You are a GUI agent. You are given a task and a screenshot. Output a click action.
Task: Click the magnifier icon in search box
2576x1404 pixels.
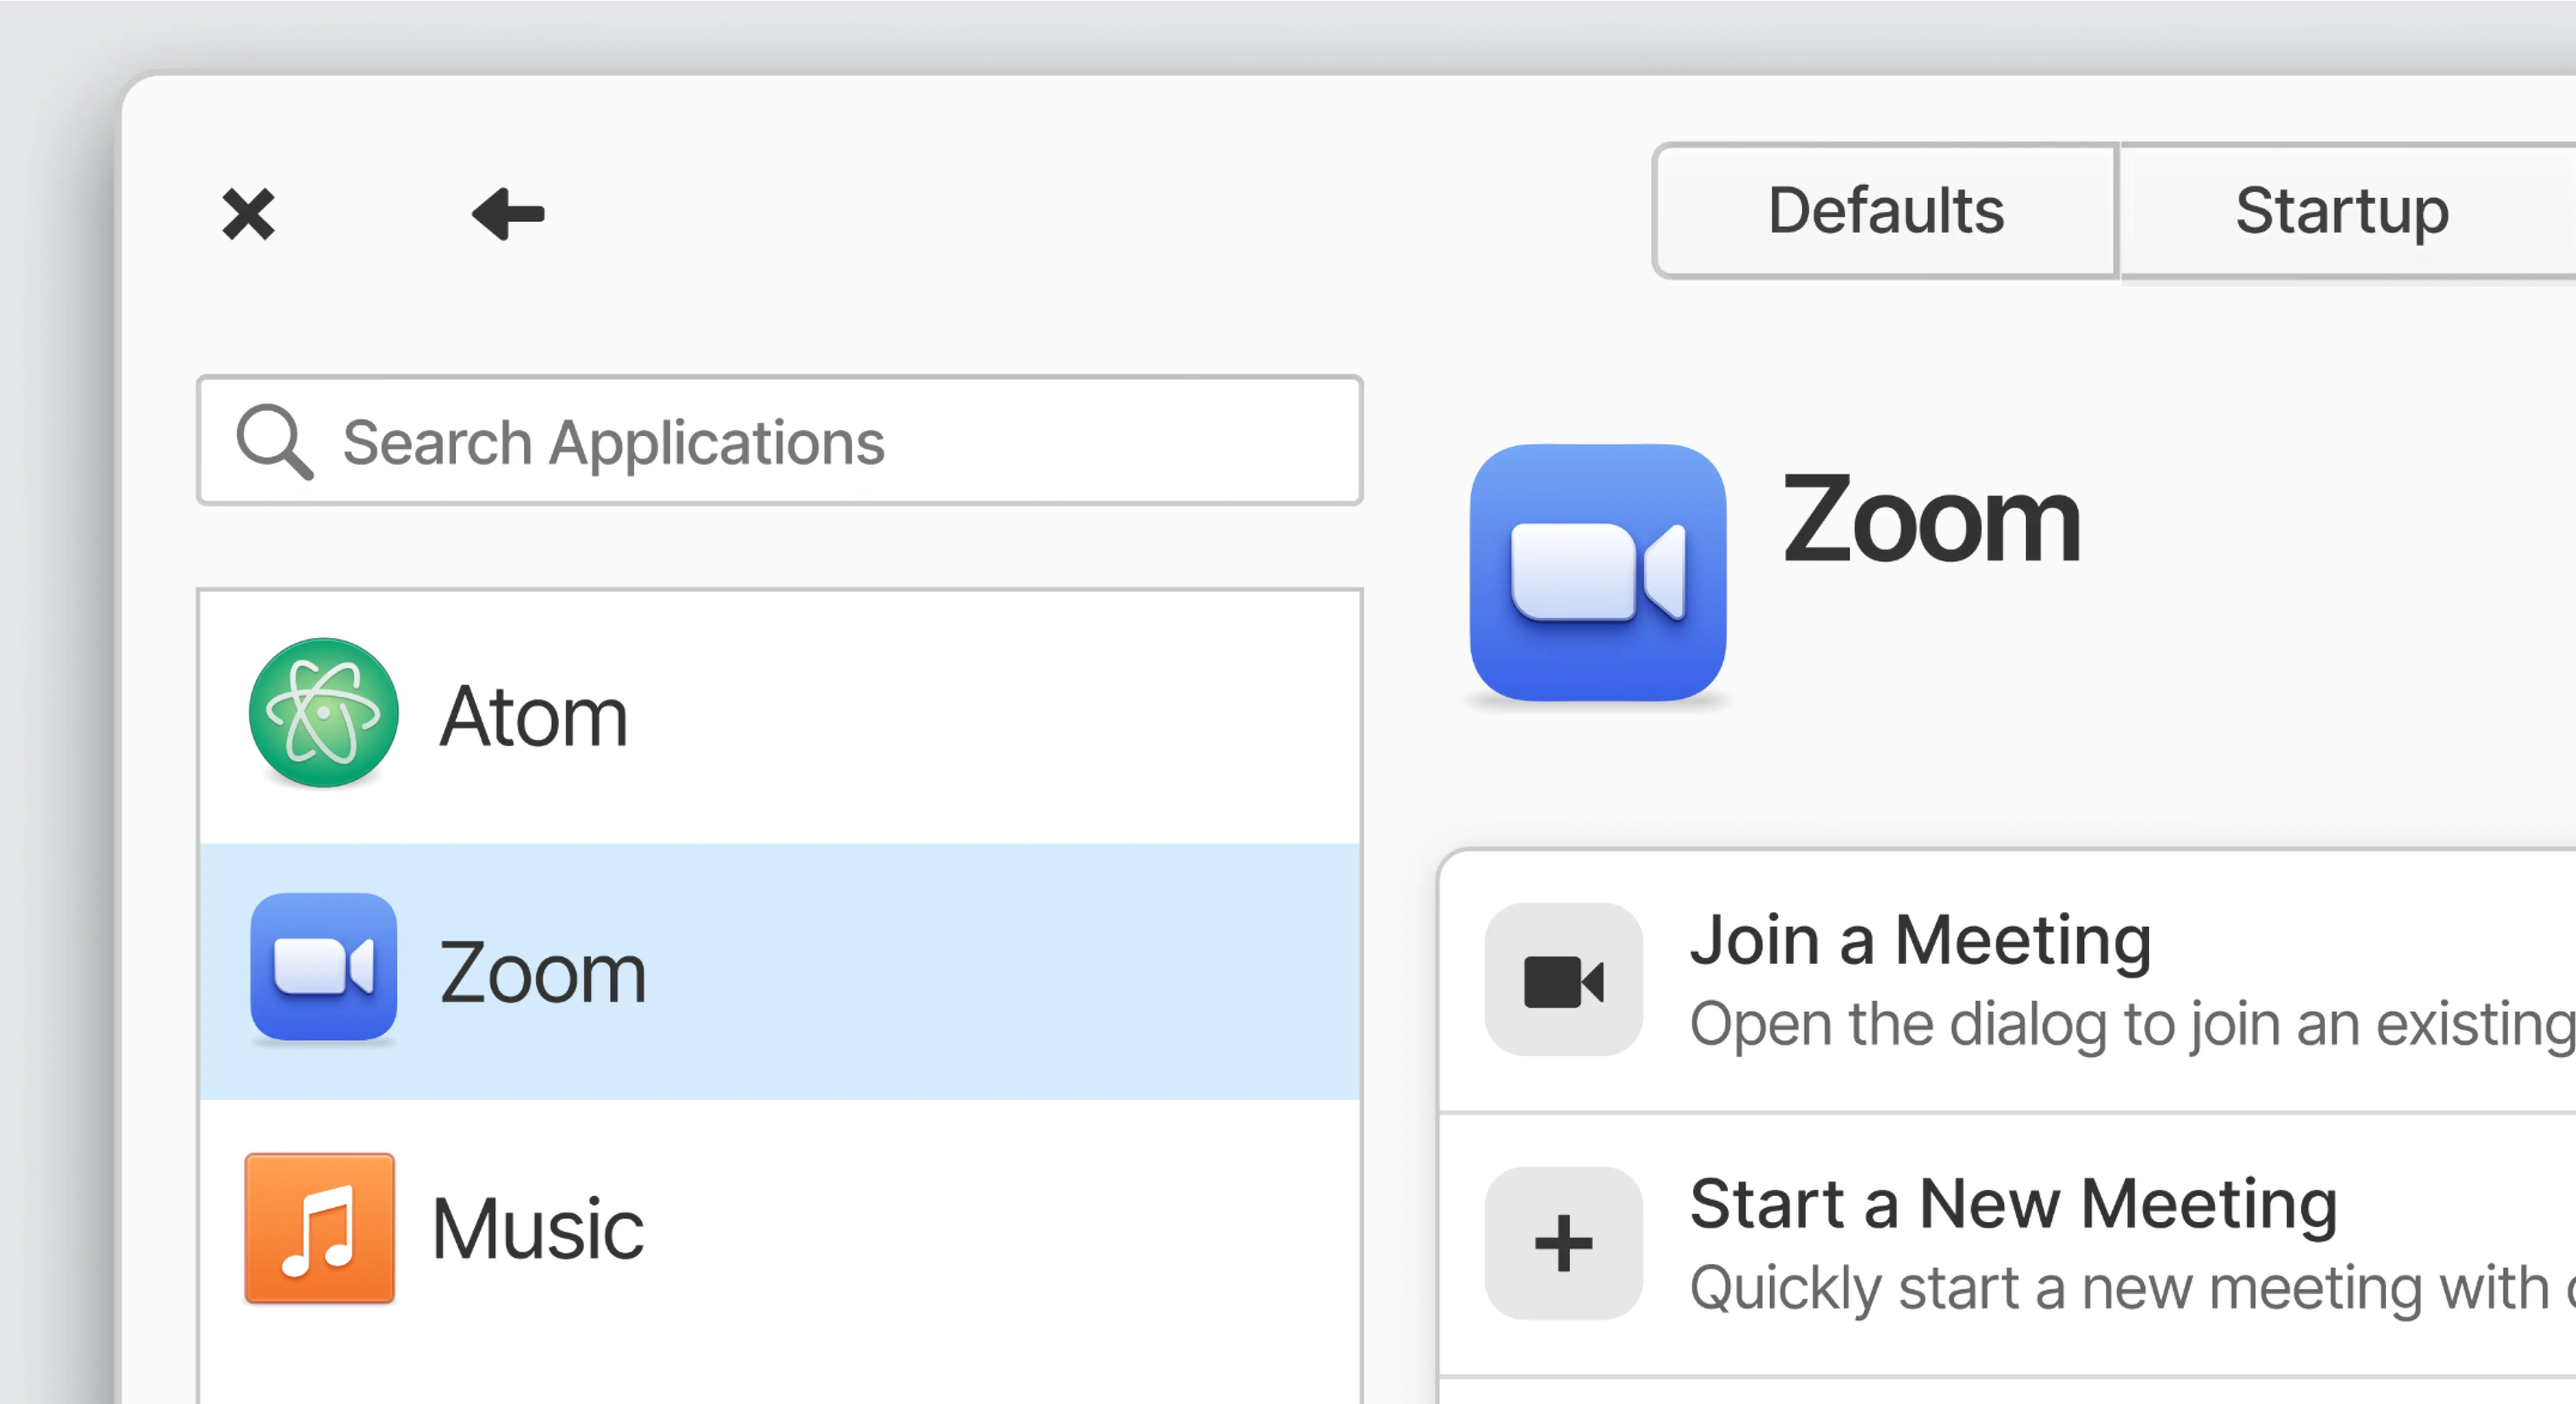coord(274,441)
